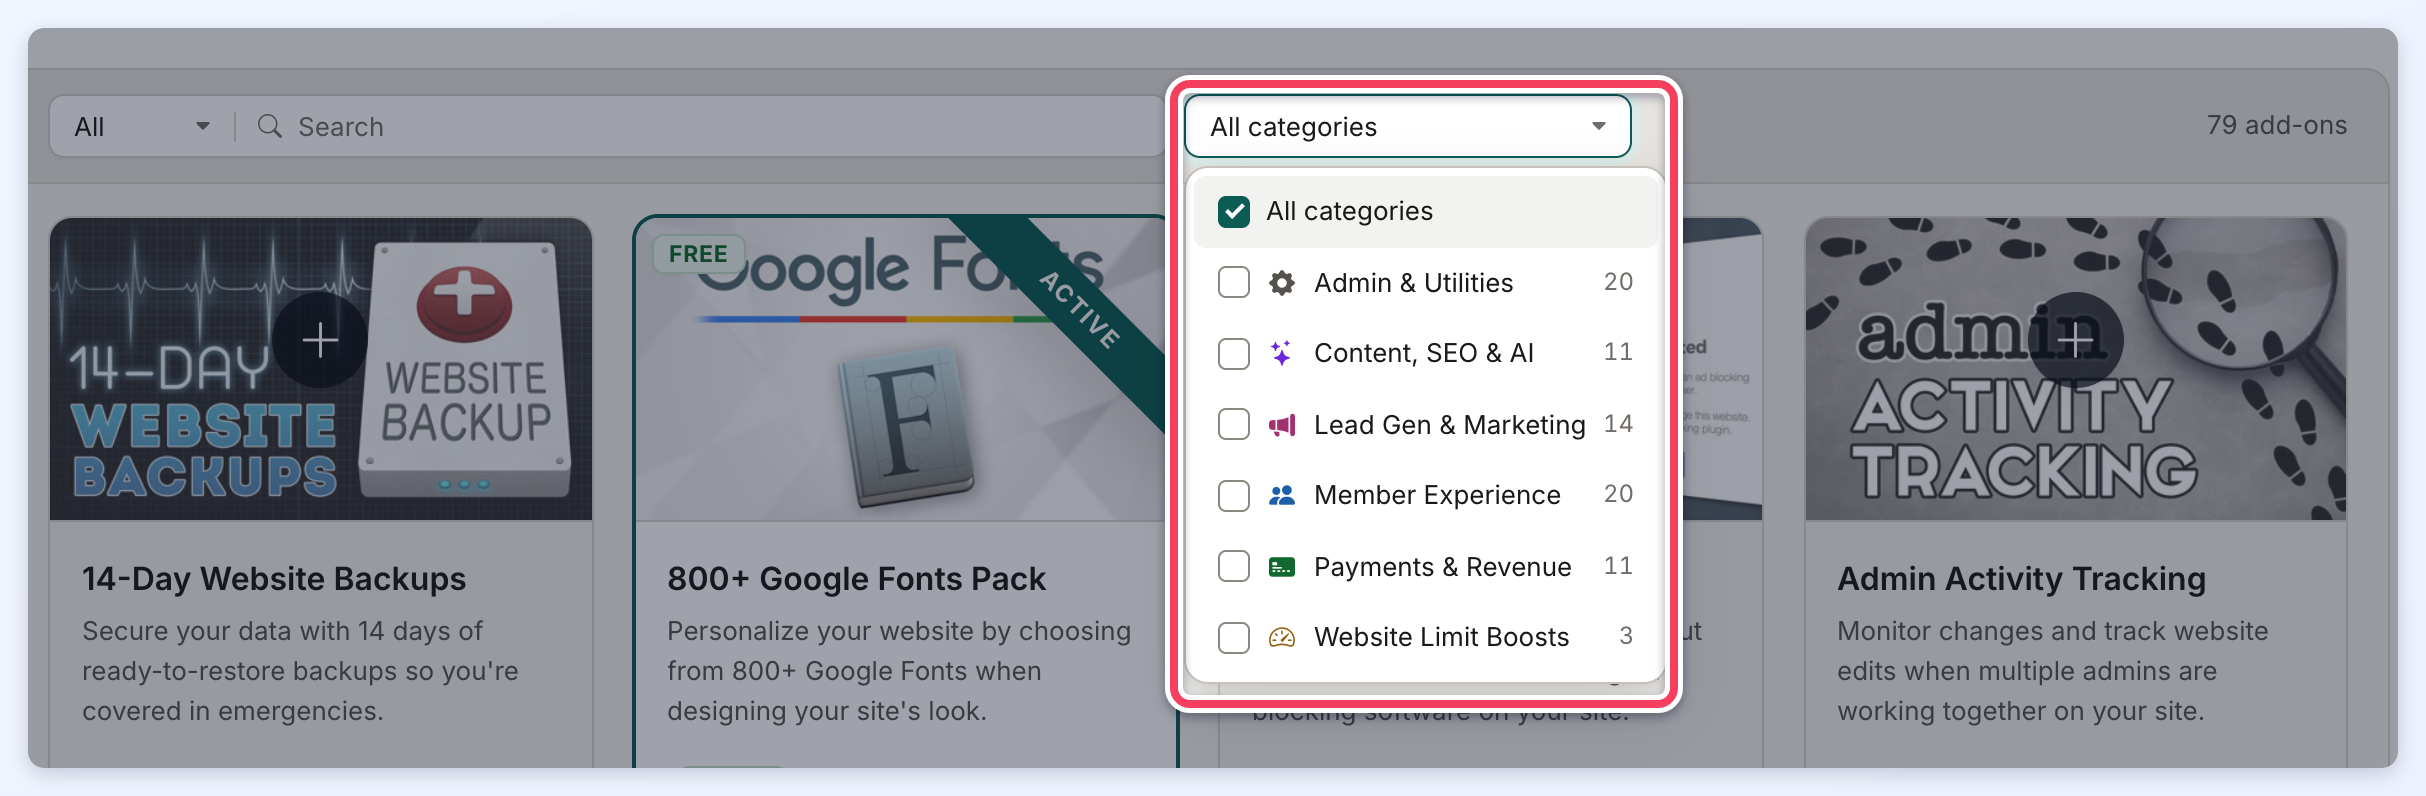Tick the Content, SEO & AI checkbox

[1234, 353]
